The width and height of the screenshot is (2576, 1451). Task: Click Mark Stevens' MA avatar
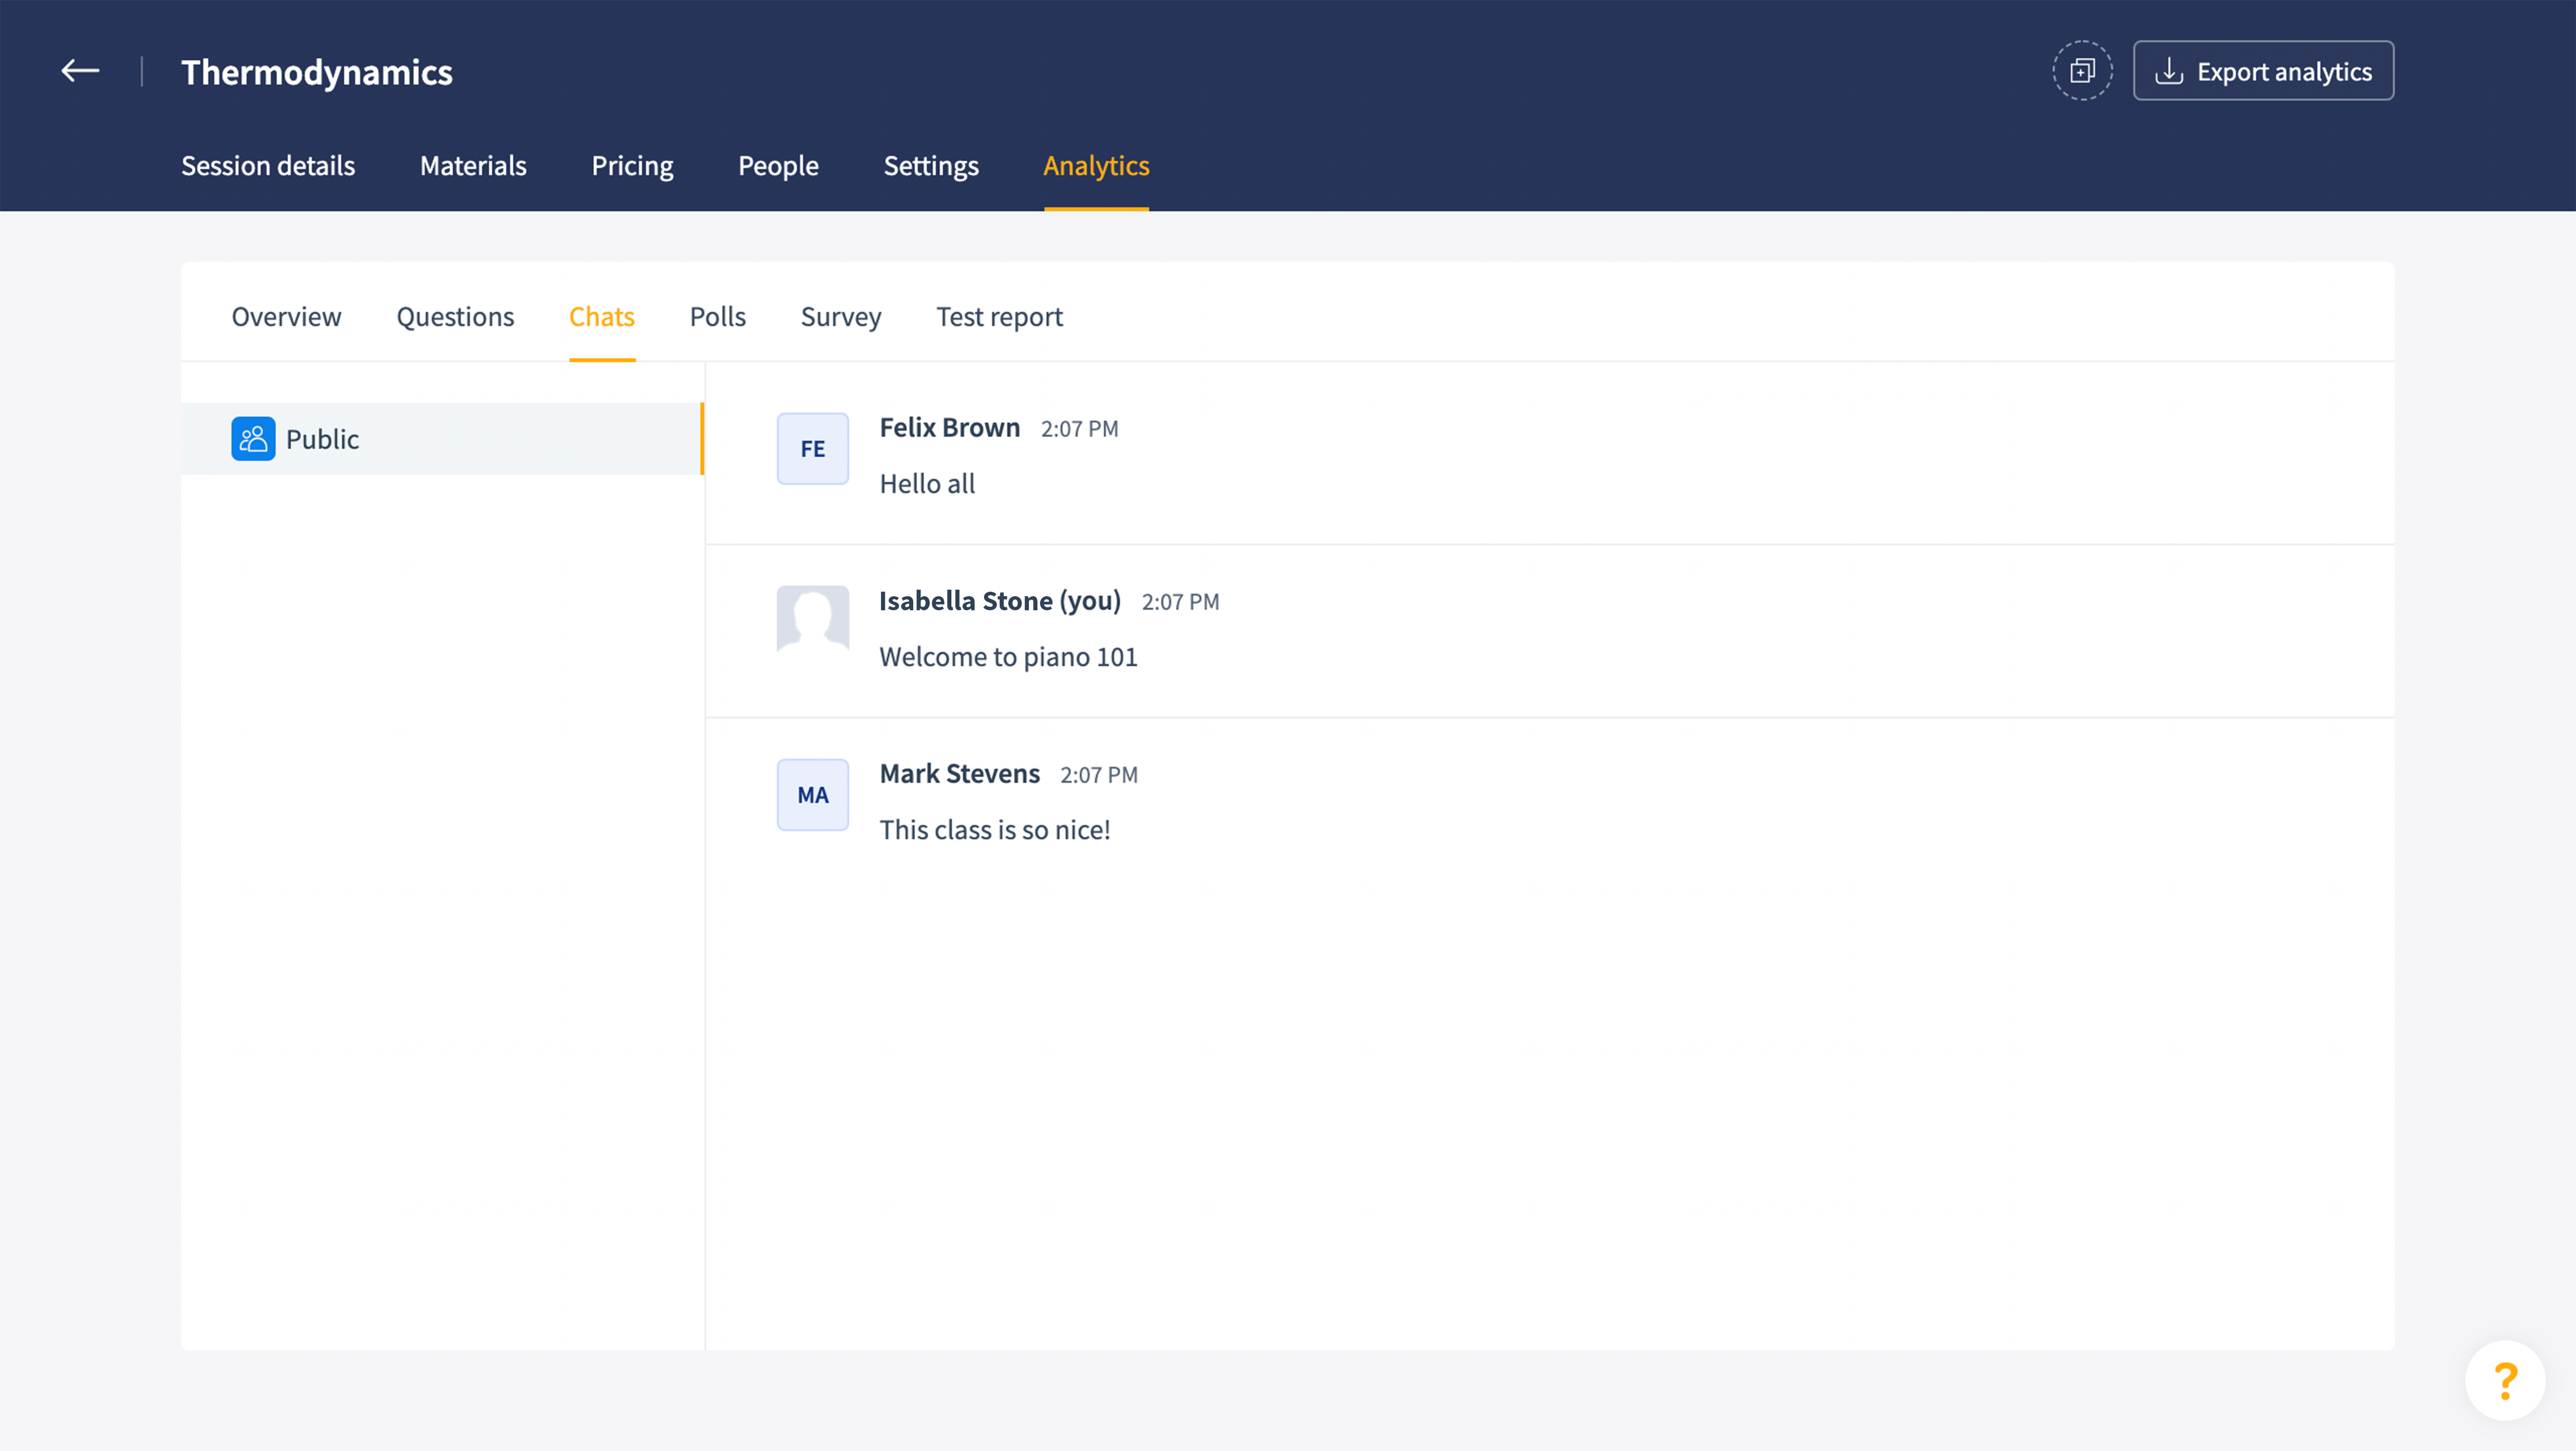[x=813, y=795]
